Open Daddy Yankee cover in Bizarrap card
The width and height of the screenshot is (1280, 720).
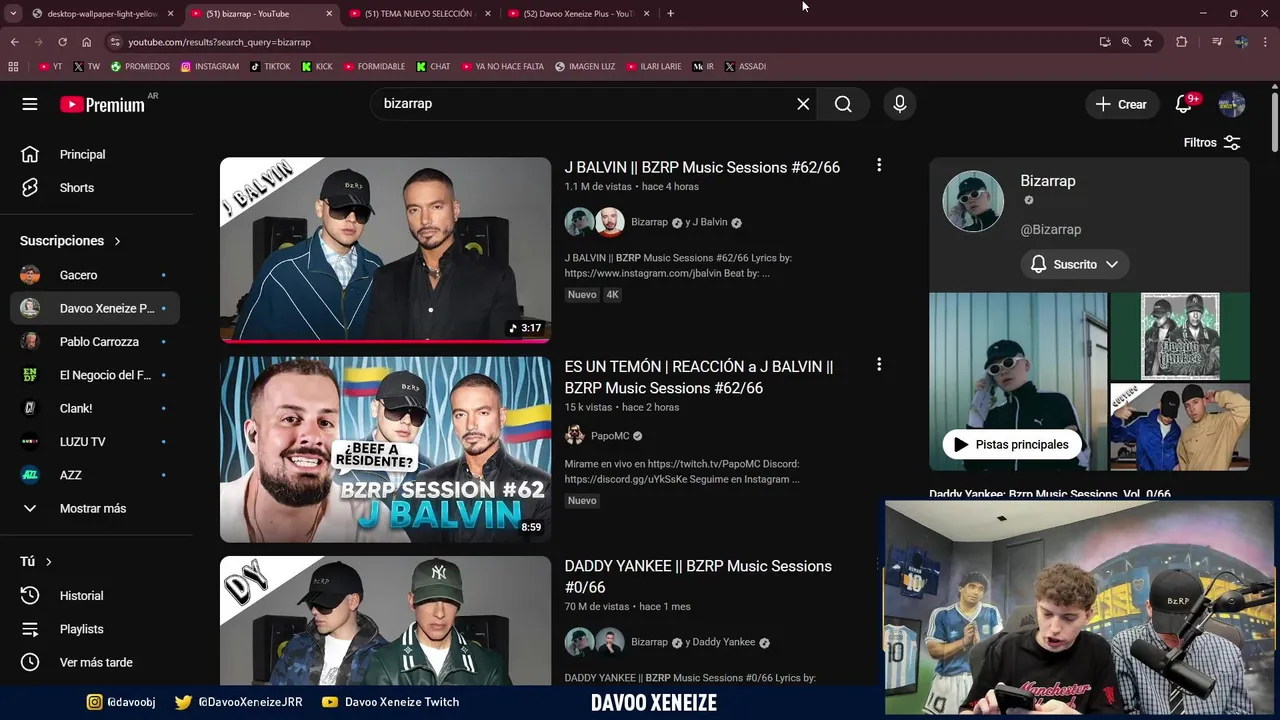(1180, 336)
